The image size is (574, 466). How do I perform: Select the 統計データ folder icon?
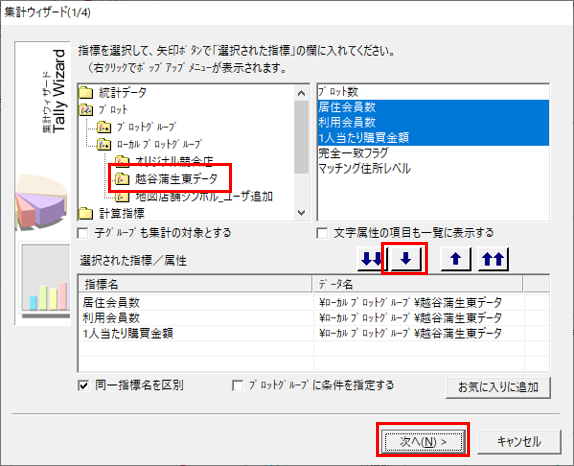tap(86, 93)
